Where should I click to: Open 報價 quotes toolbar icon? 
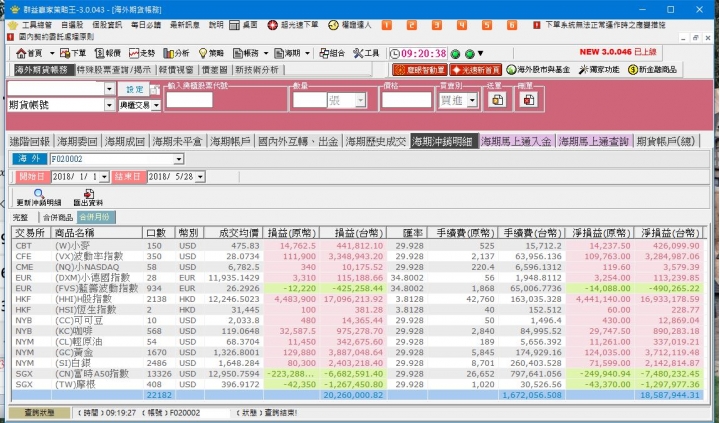tap(99, 53)
